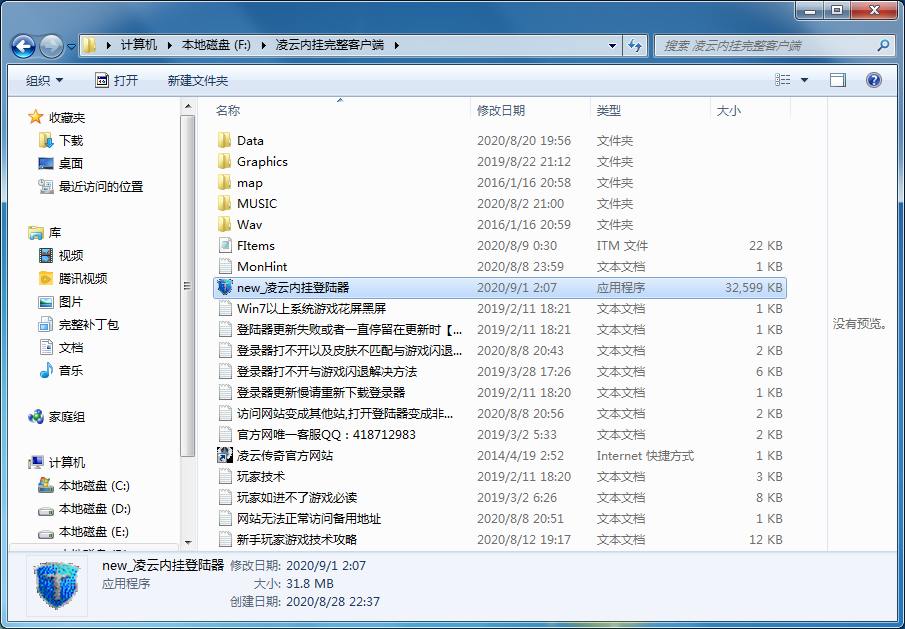Screen dimensions: 905x629
Task: Open Help via the question mark icon
Action: (x=874, y=80)
